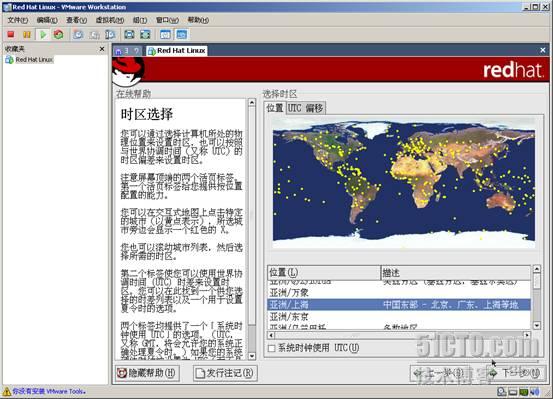553x399 pixels.
Task: Click the Console view toolbar icon
Action: (181, 34)
